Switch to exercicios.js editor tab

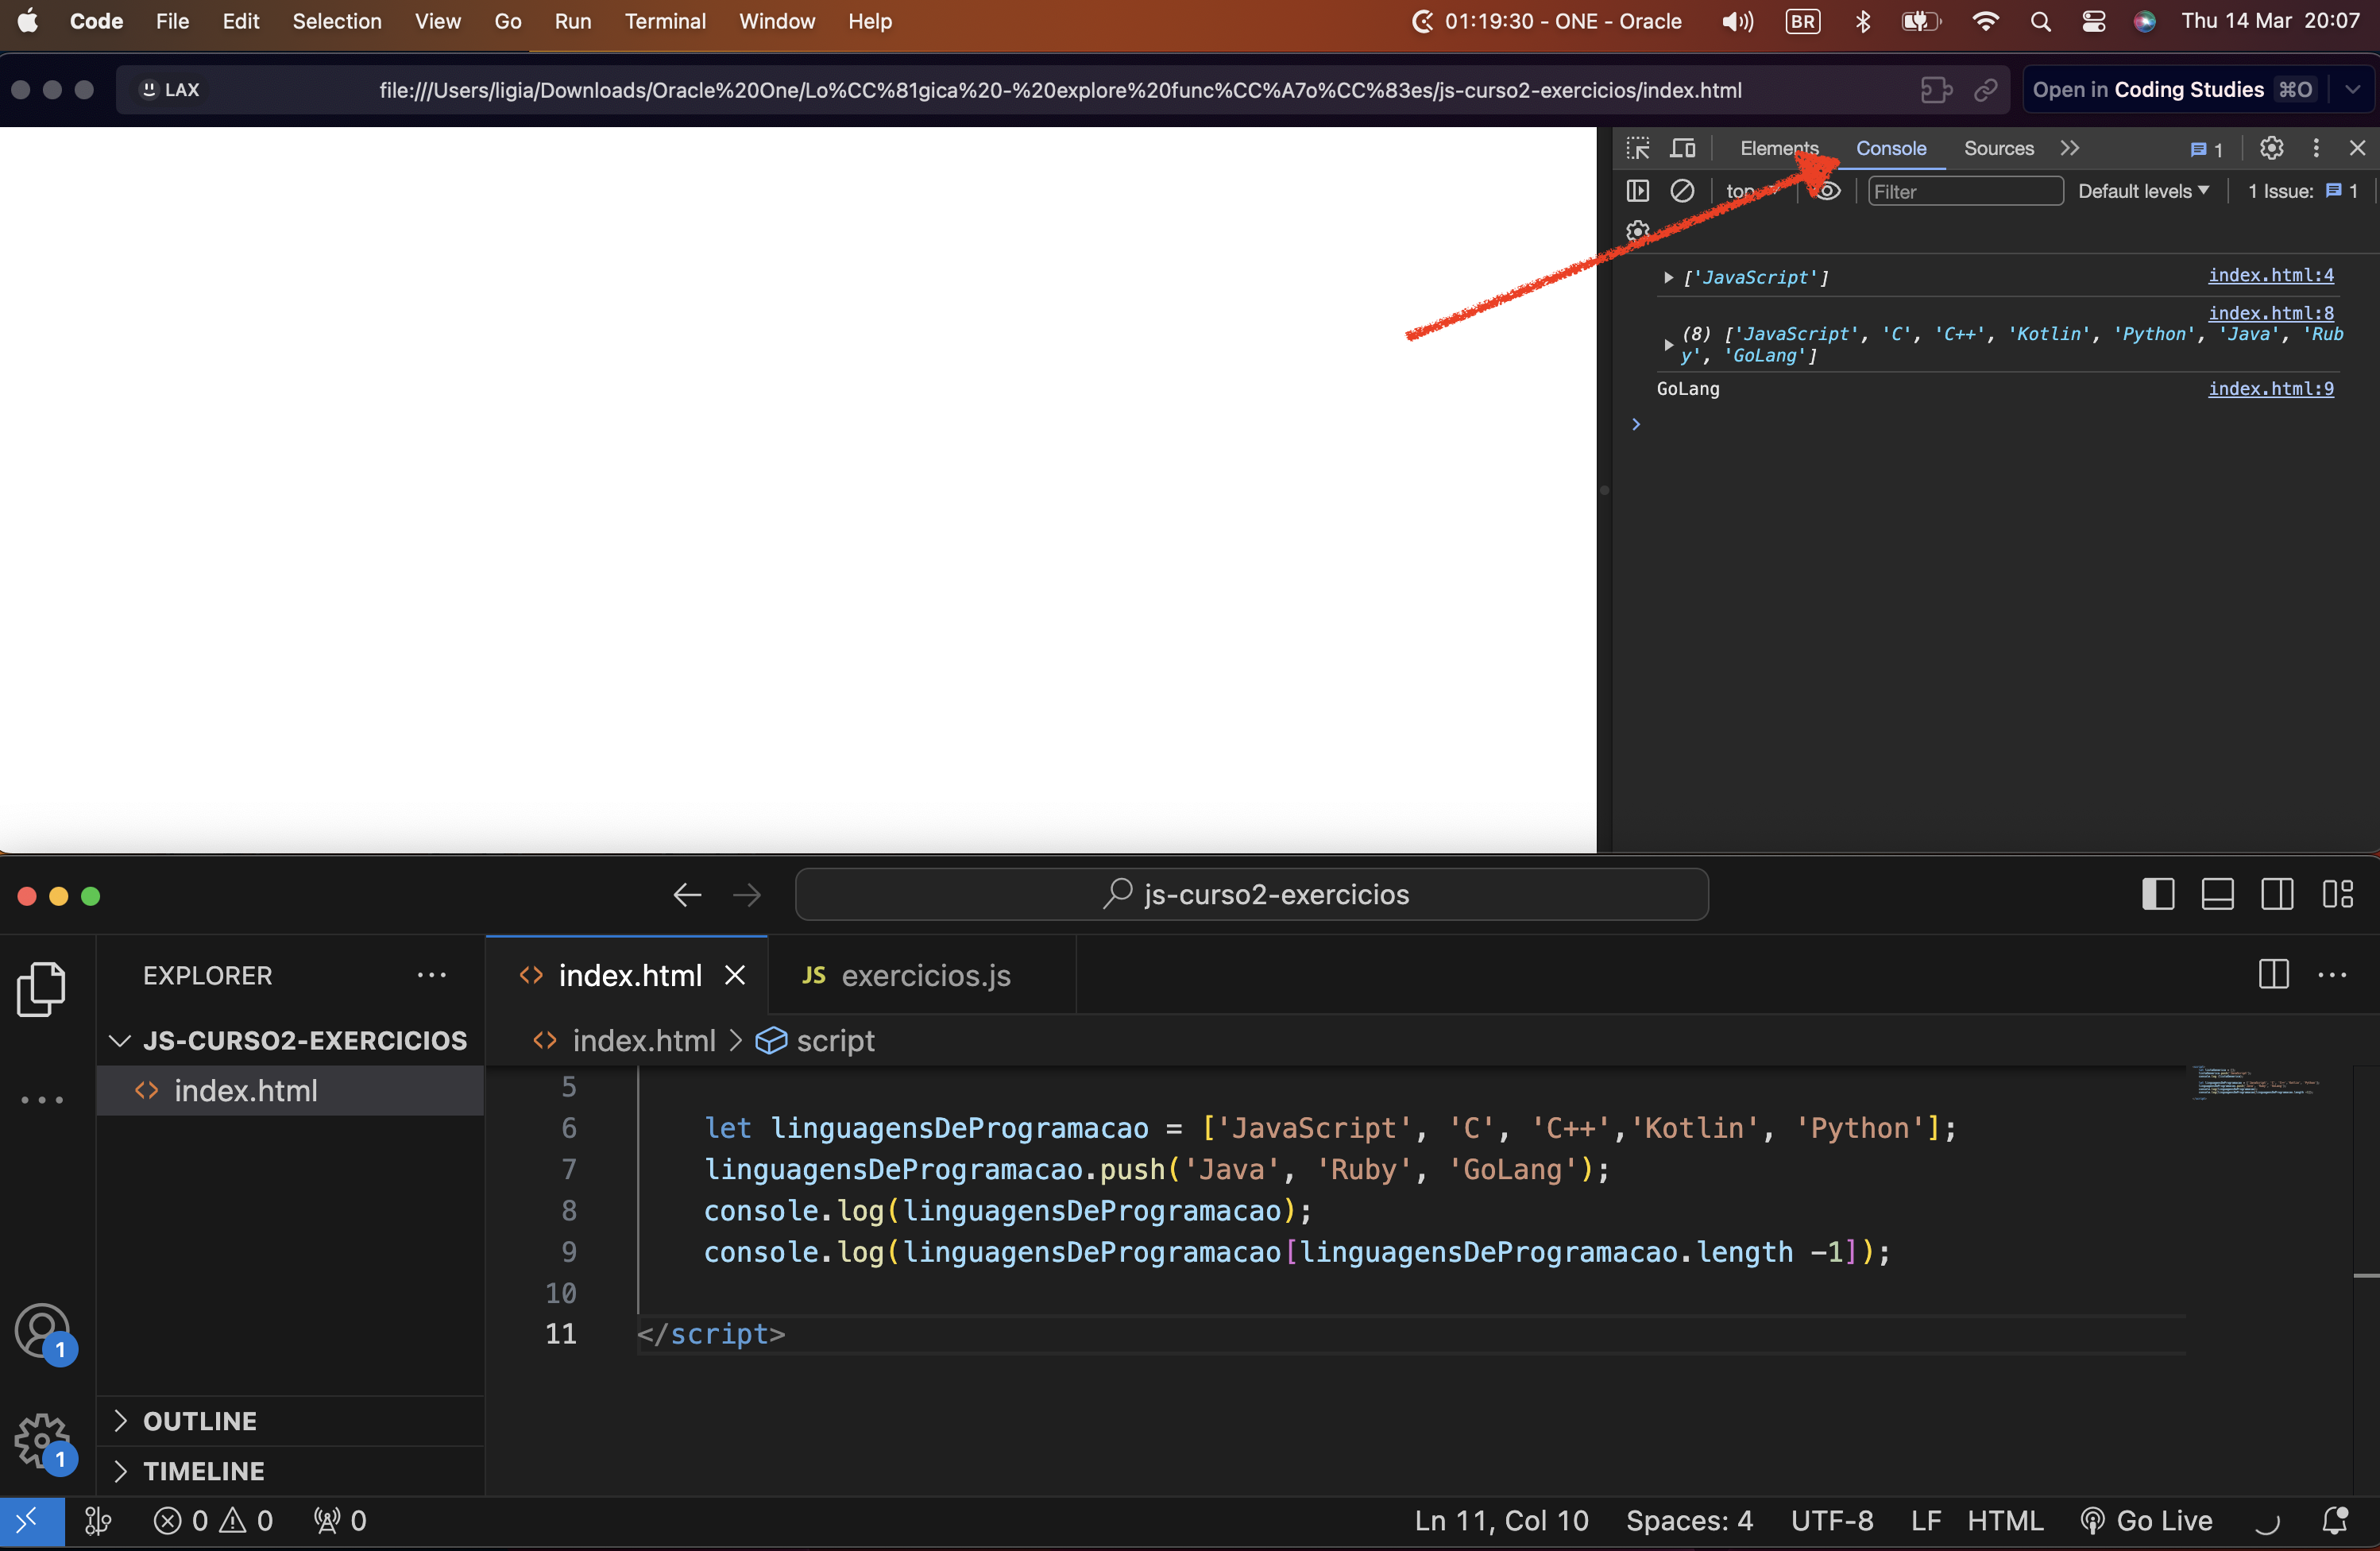[921, 975]
